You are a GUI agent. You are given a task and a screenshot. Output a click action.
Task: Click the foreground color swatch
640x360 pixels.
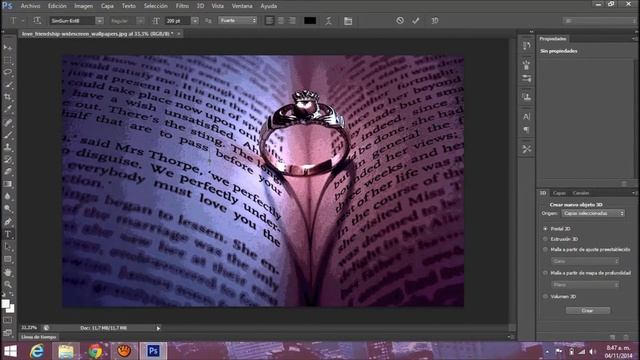click(5, 304)
